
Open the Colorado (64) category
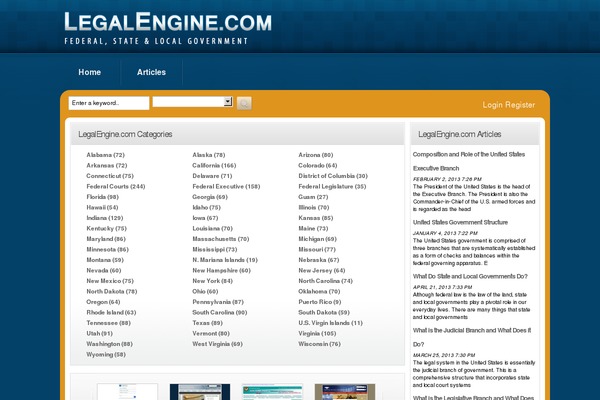pos(318,165)
